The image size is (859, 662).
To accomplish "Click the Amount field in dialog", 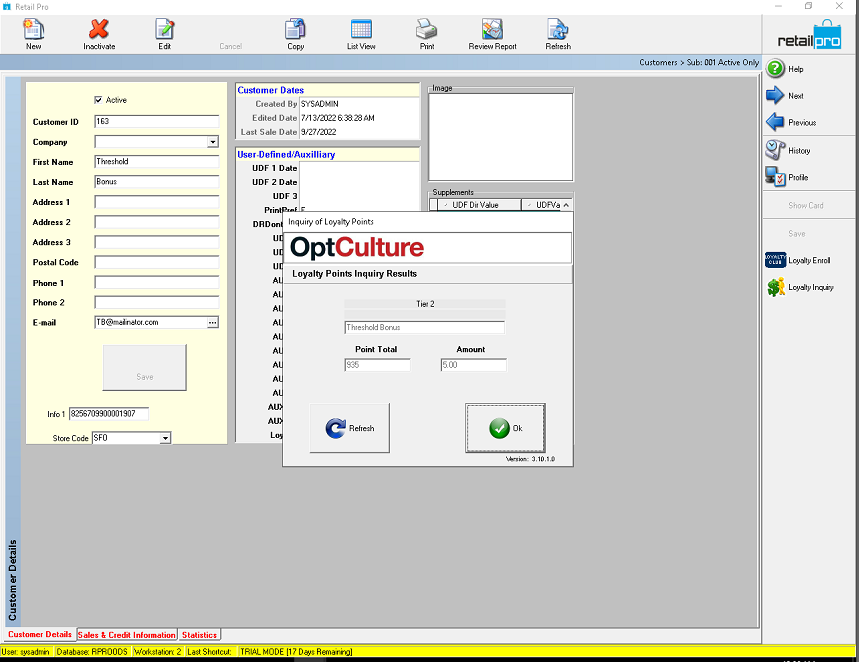I will coord(473,365).
